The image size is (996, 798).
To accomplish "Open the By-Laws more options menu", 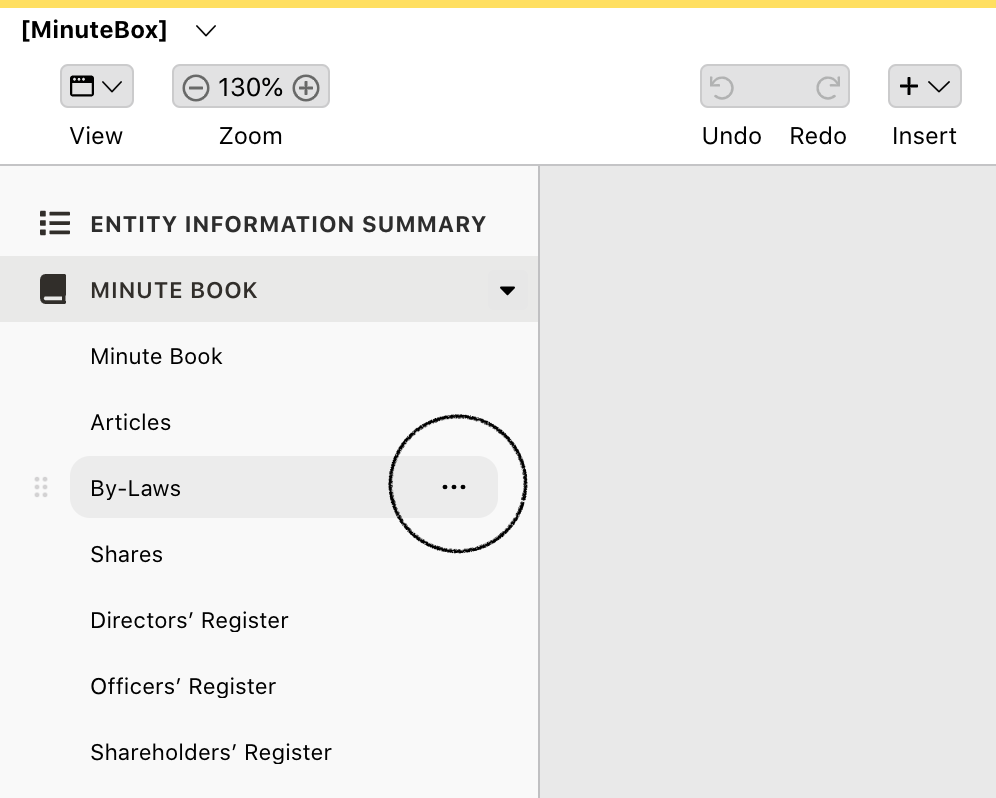I will 454,487.
